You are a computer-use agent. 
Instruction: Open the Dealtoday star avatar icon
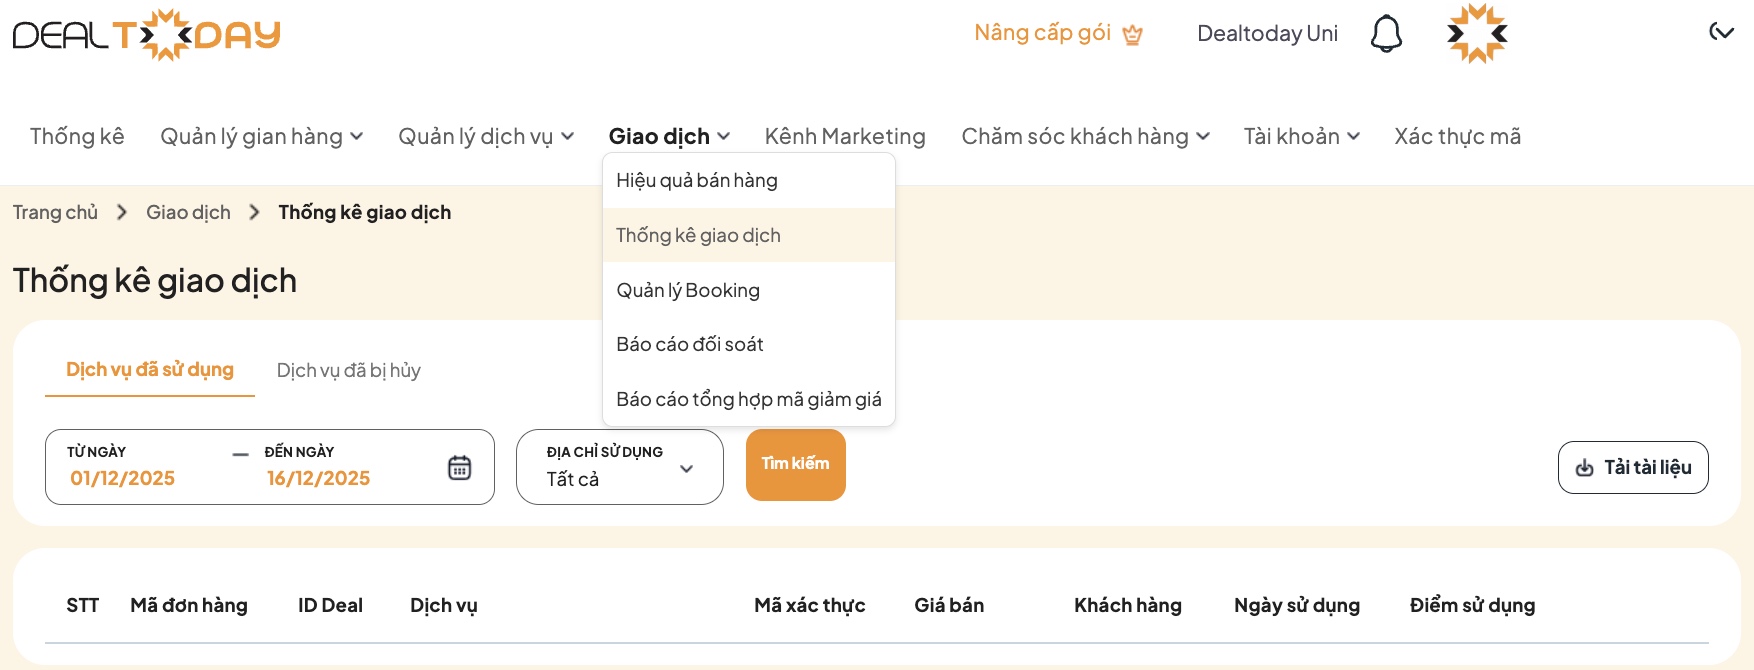point(1477,34)
